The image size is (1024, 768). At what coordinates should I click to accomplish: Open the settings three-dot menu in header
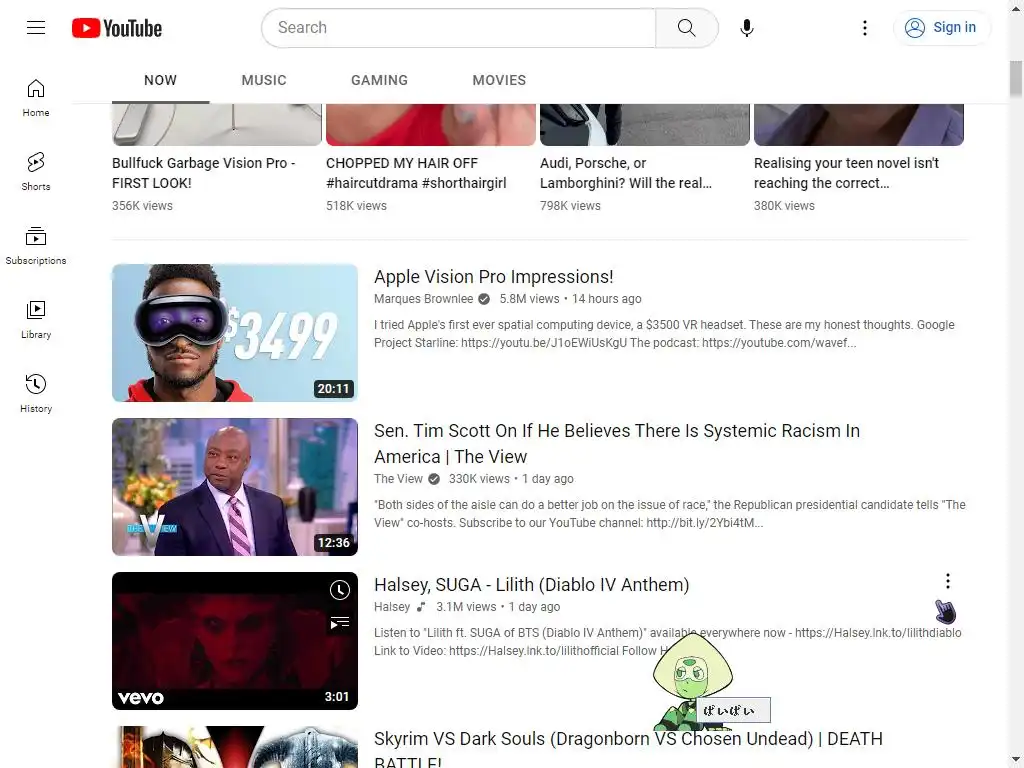click(x=865, y=27)
